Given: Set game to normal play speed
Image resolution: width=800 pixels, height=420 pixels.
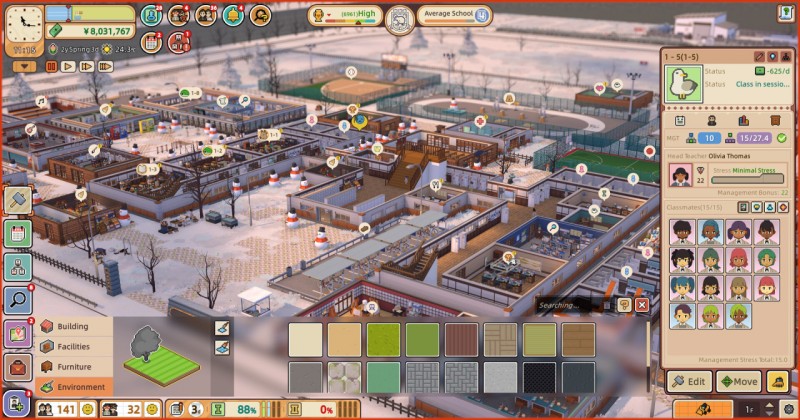Looking at the screenshot, I should pyautogui.click(x=68, y=66).
